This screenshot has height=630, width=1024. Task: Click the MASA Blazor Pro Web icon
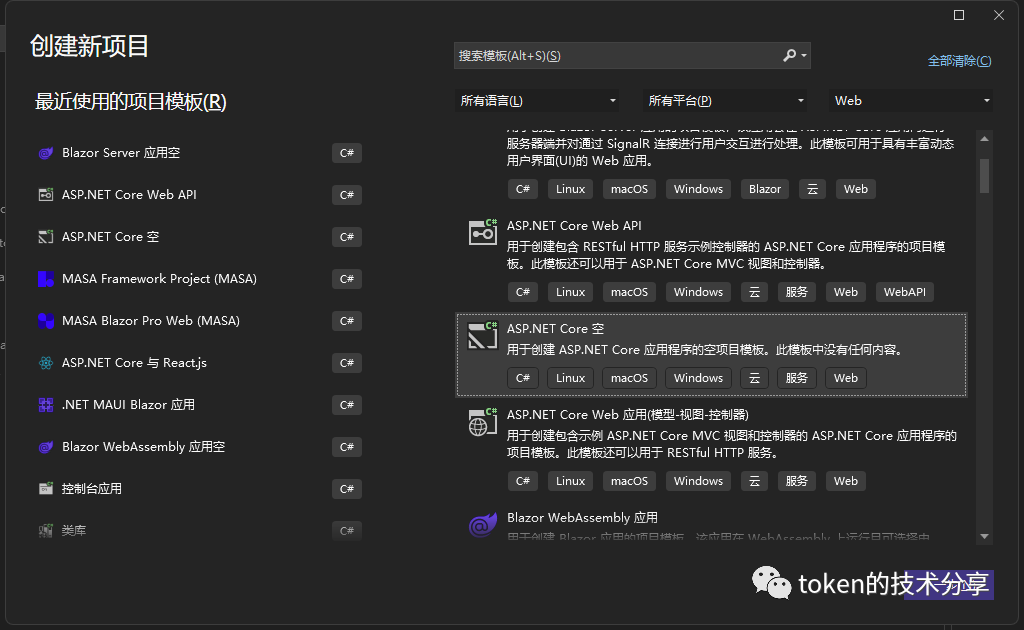coord(46,321)
